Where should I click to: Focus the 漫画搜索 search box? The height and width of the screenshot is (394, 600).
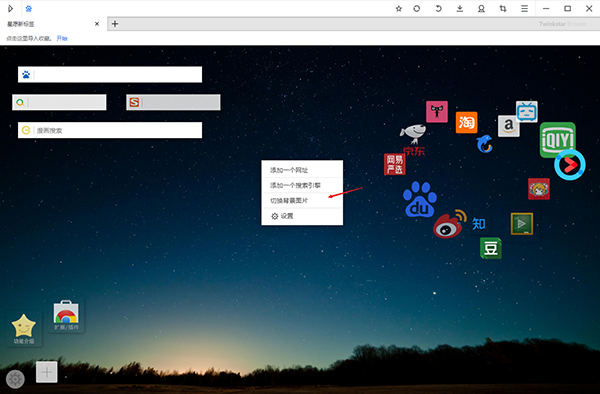pos(110,130)
